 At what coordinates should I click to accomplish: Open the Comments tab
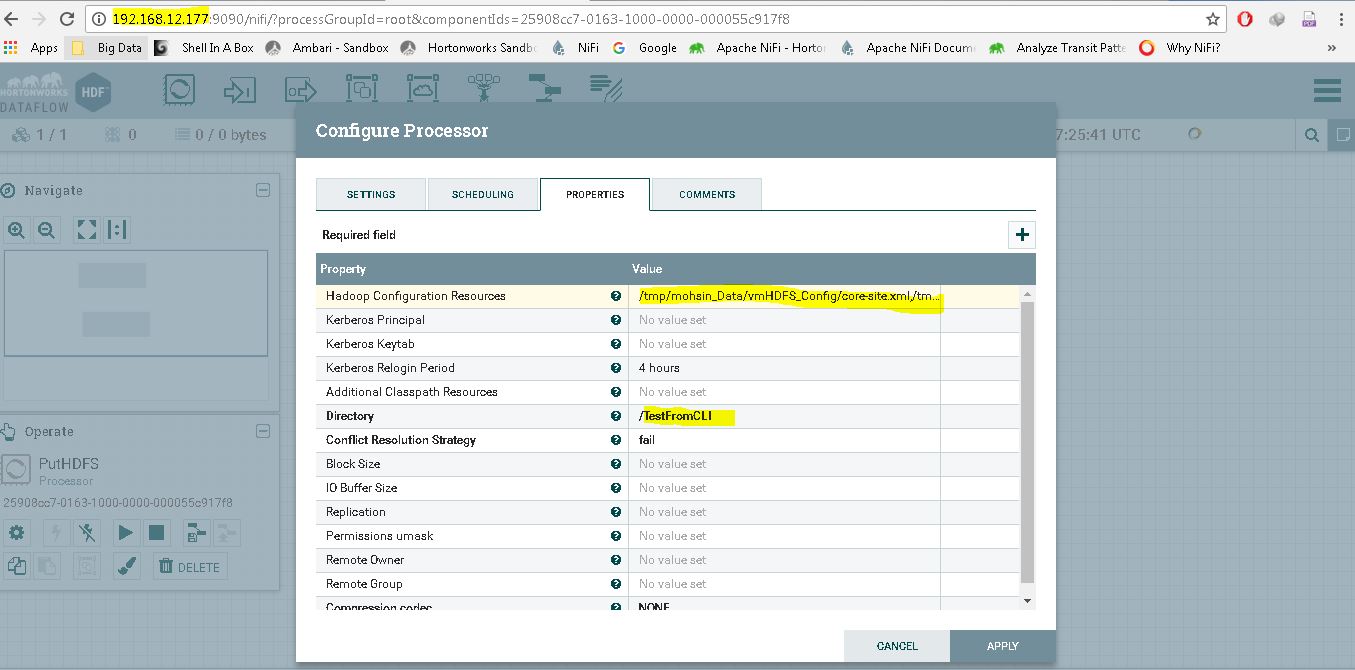click(706, 194)
